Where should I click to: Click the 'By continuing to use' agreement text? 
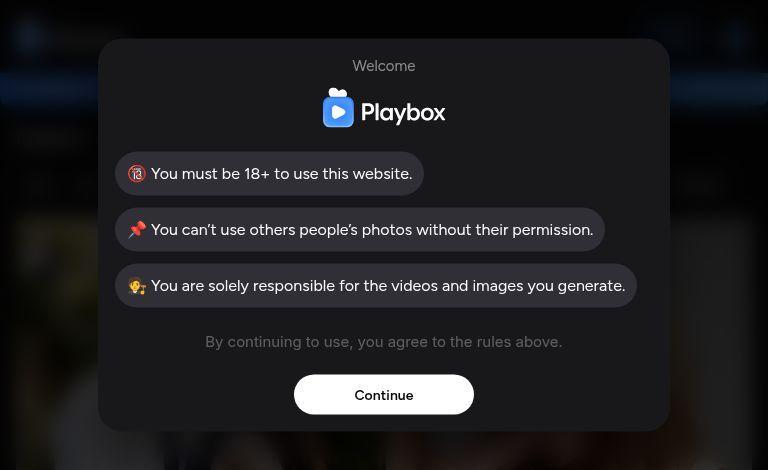[x=384, y=342]
